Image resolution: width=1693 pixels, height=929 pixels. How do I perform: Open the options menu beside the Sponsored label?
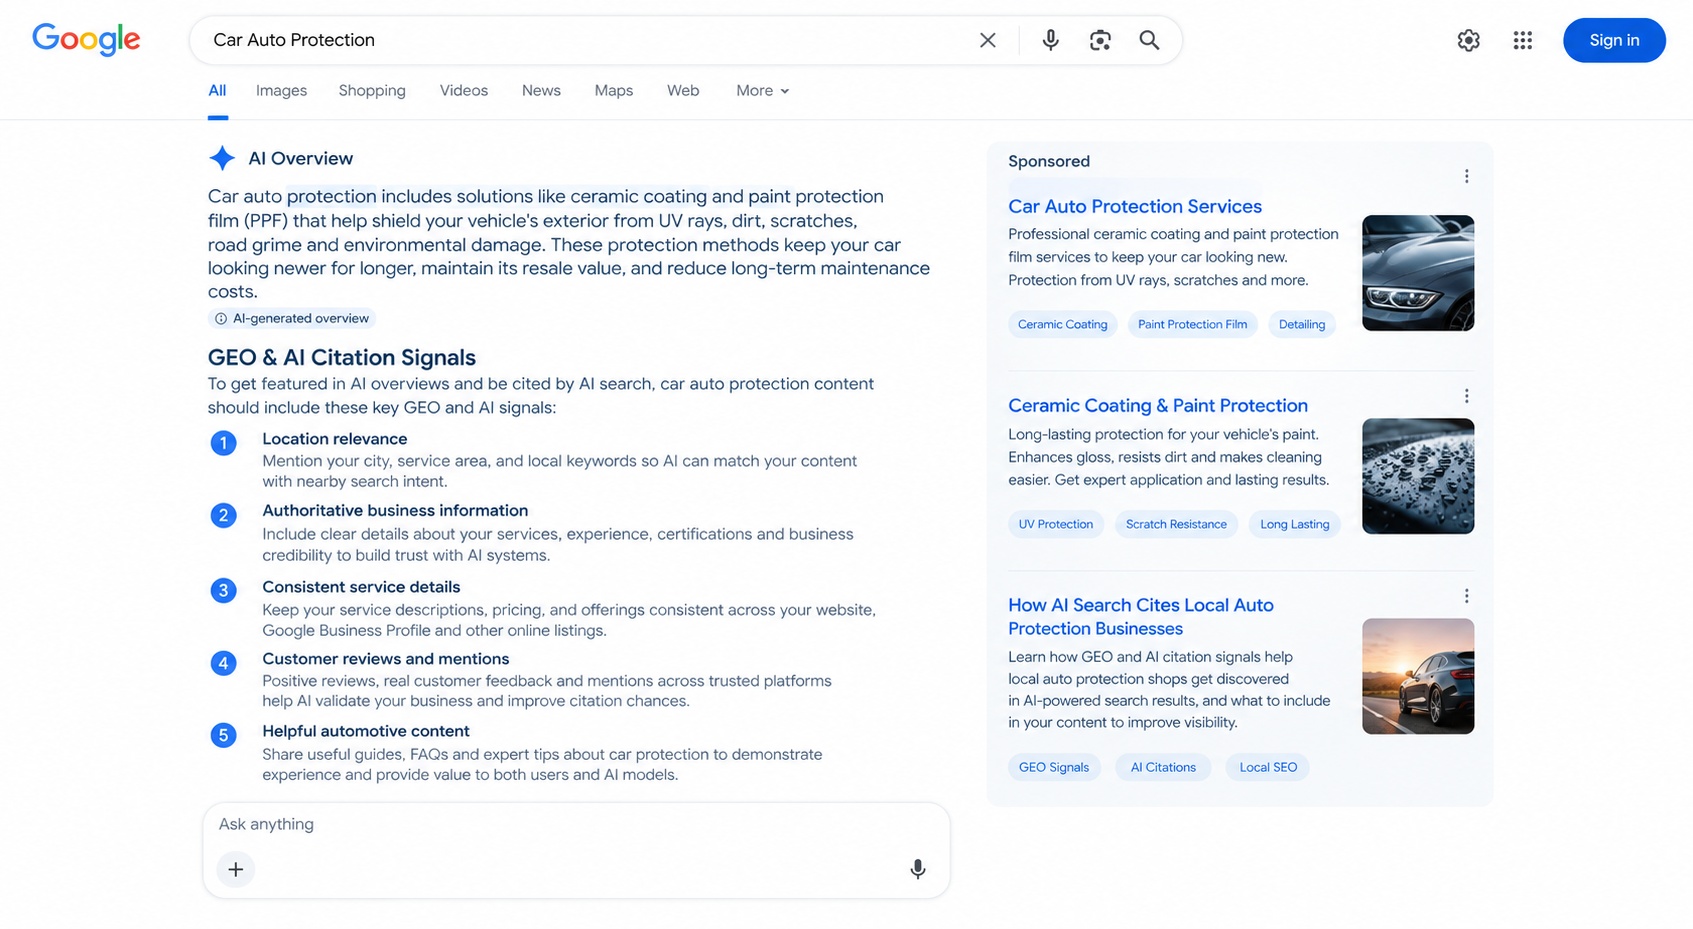pos(1466,176)
